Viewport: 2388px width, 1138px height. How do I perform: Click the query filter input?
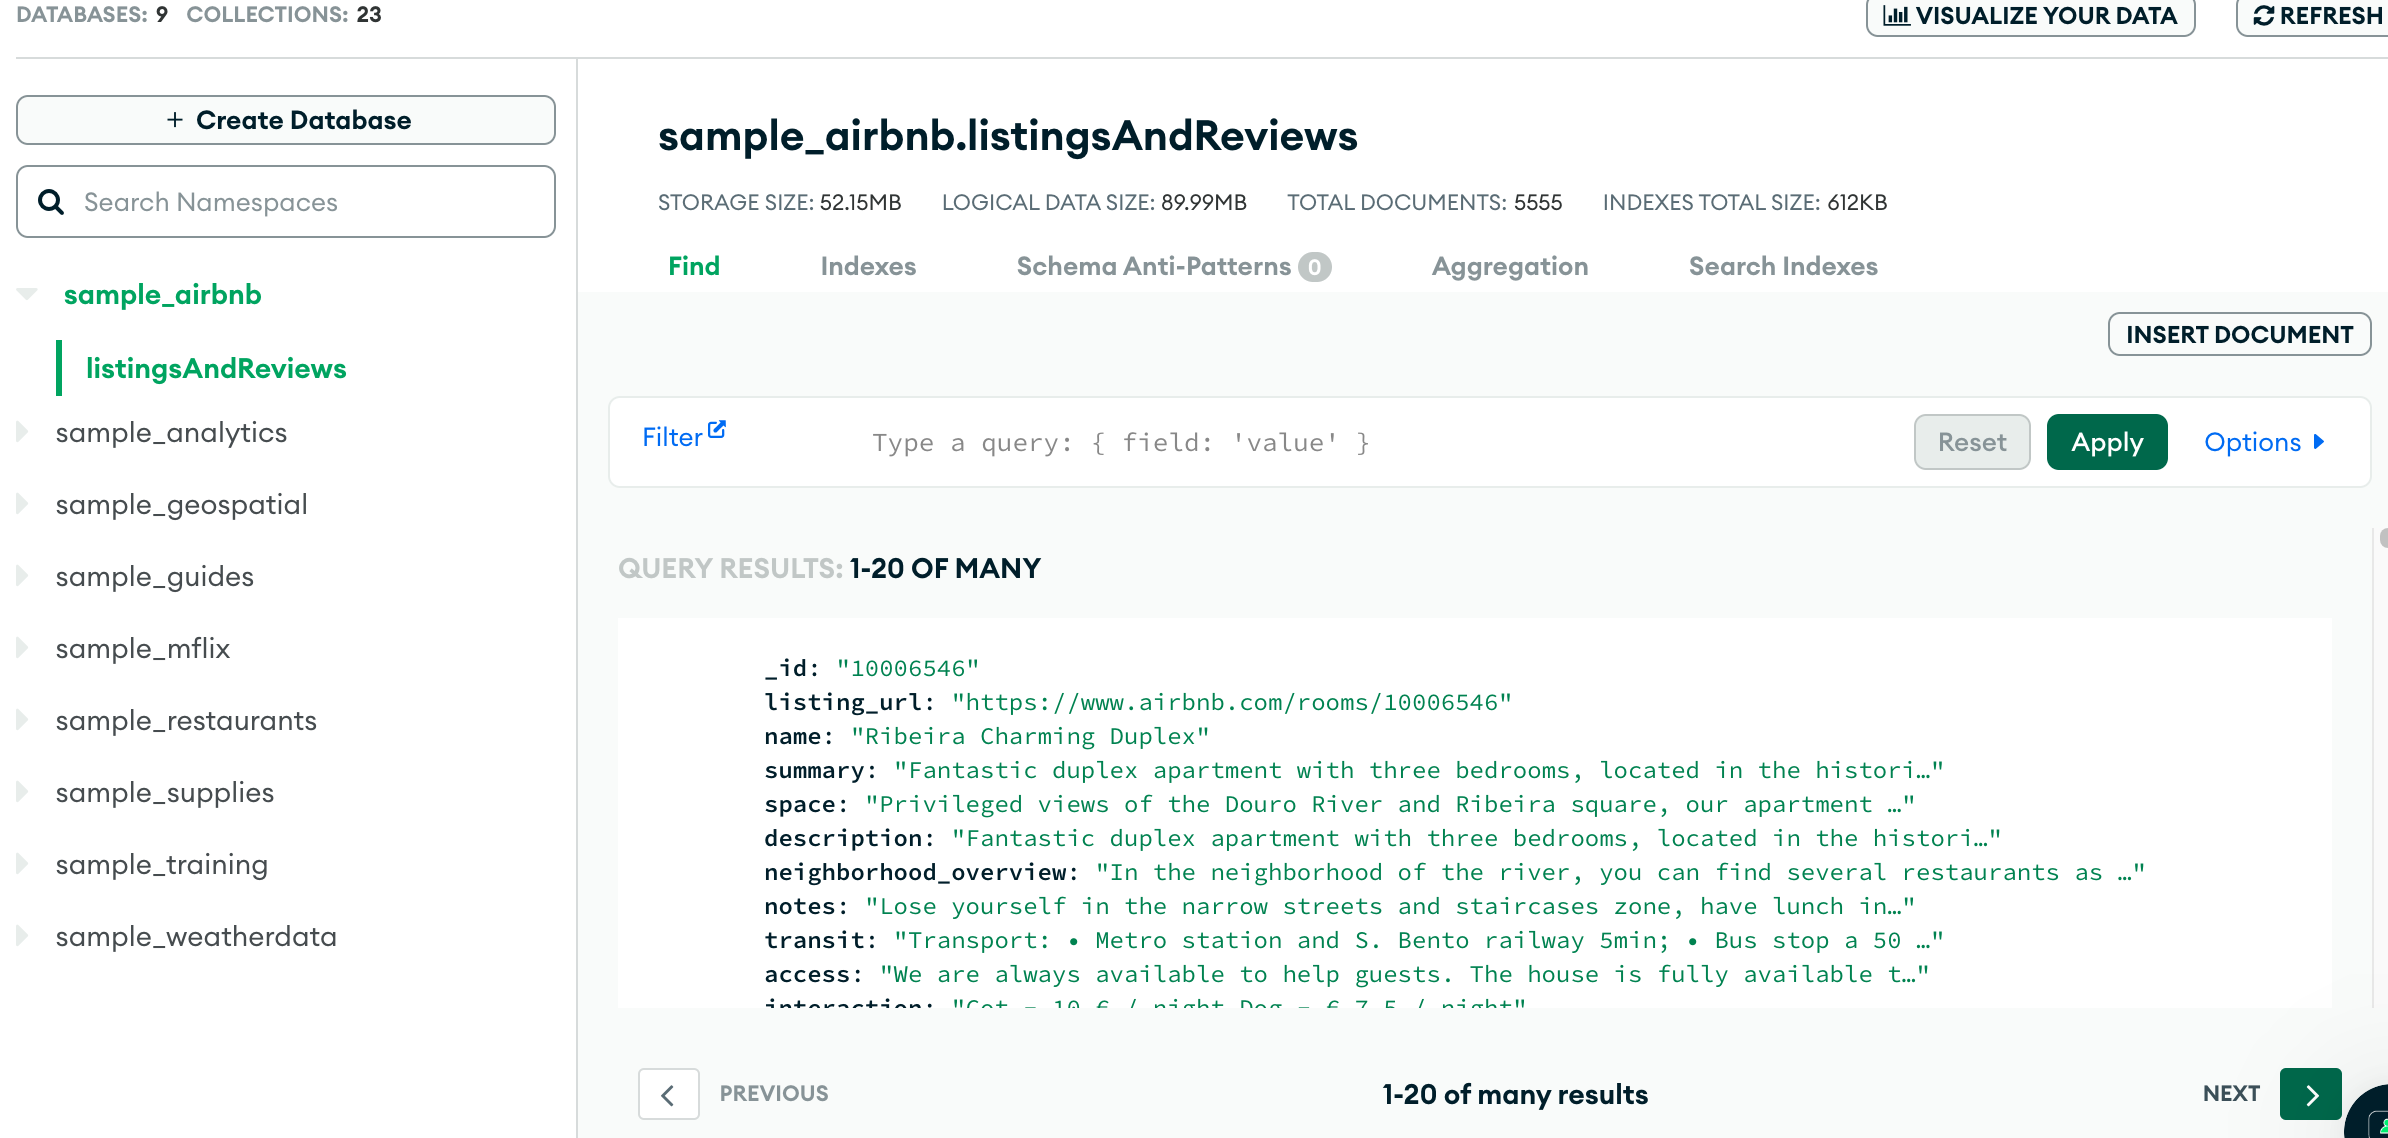[1380, 442]
